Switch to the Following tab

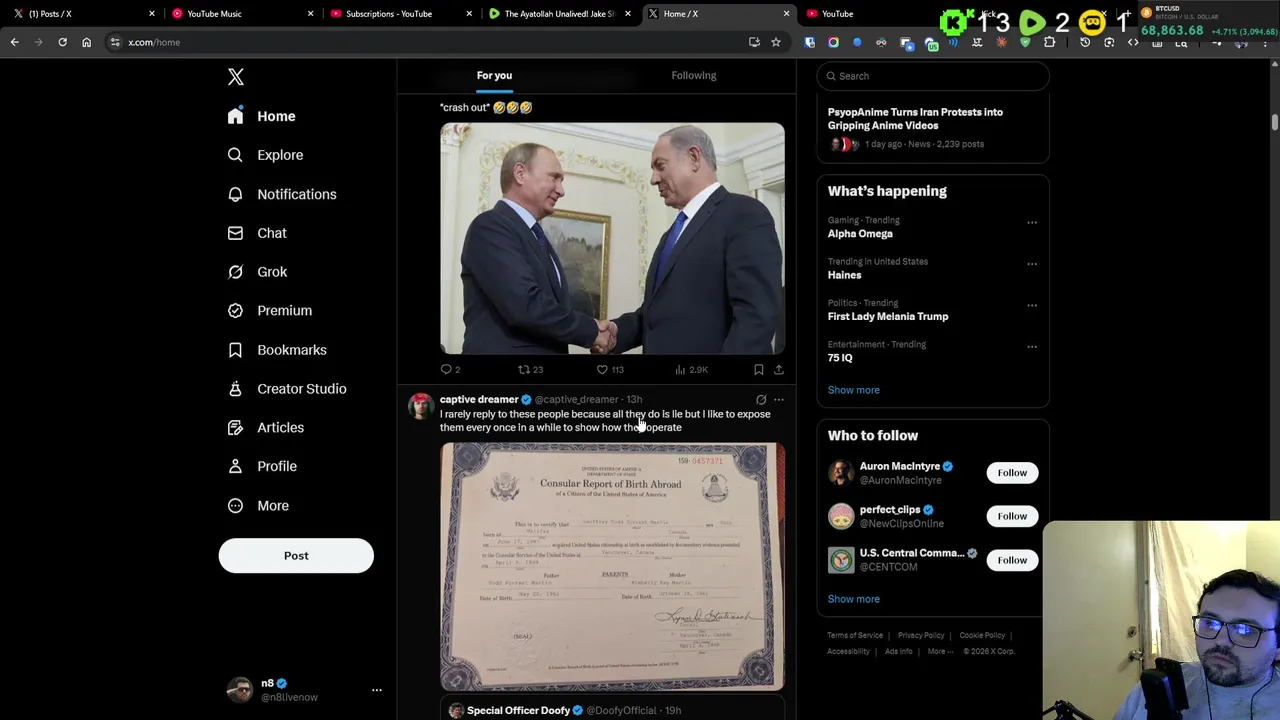coord(694,76)
